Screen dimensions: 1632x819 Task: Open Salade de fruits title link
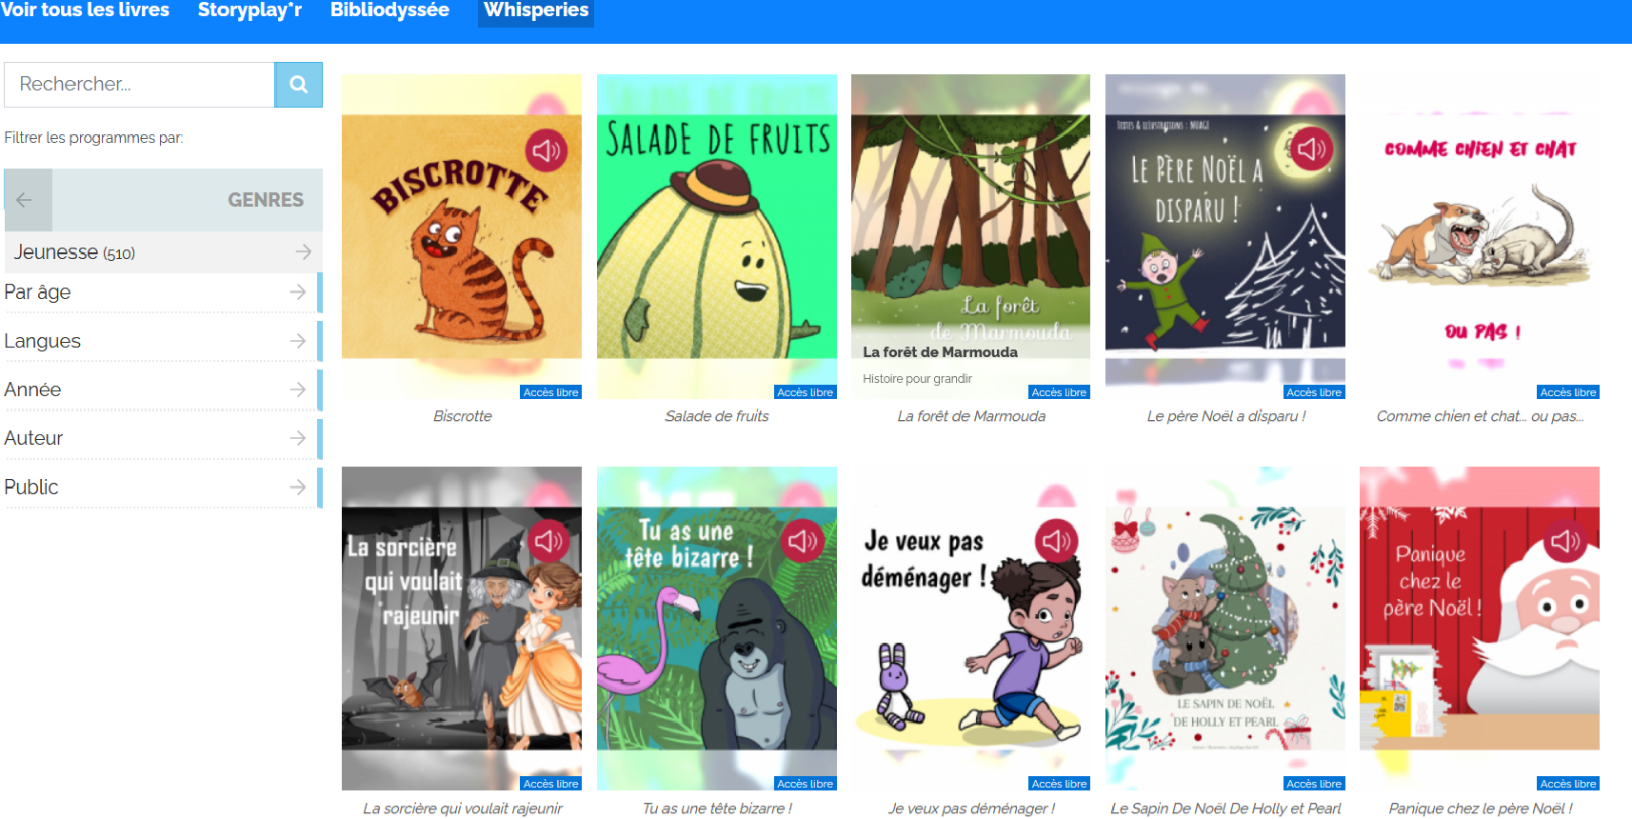tap(717, 416)
